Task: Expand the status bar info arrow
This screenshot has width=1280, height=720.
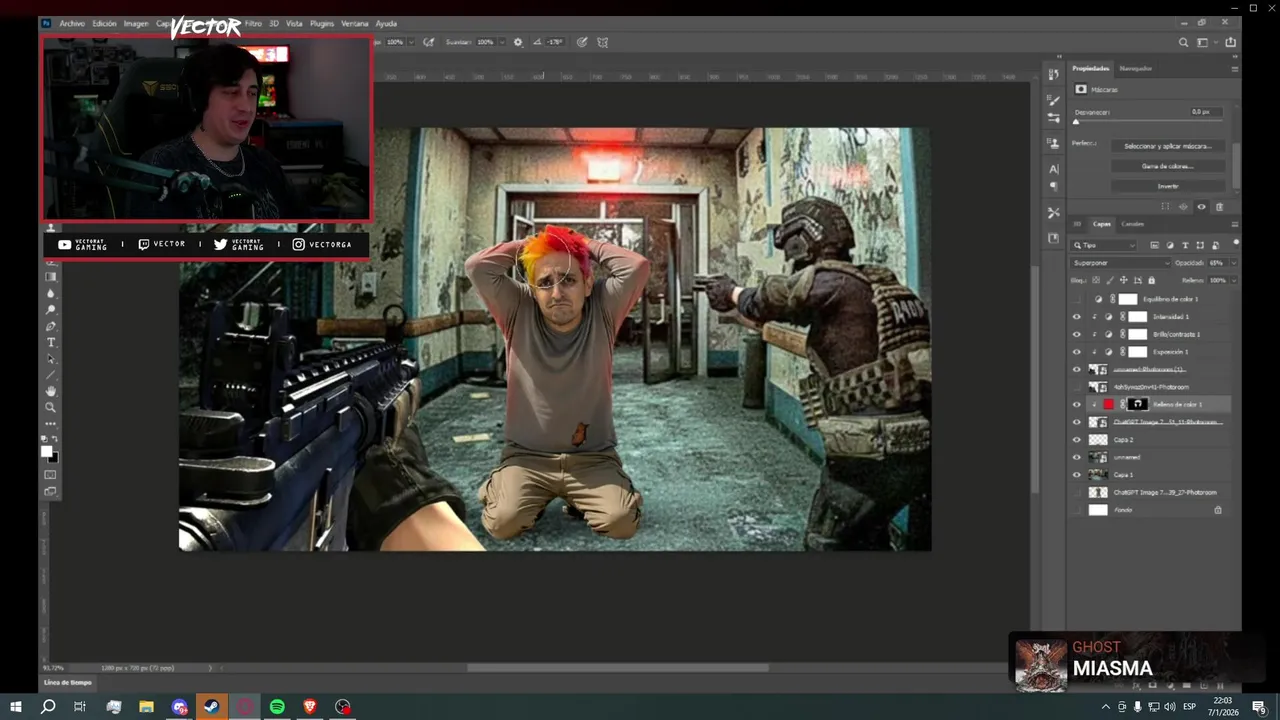Action: point(210,668)
